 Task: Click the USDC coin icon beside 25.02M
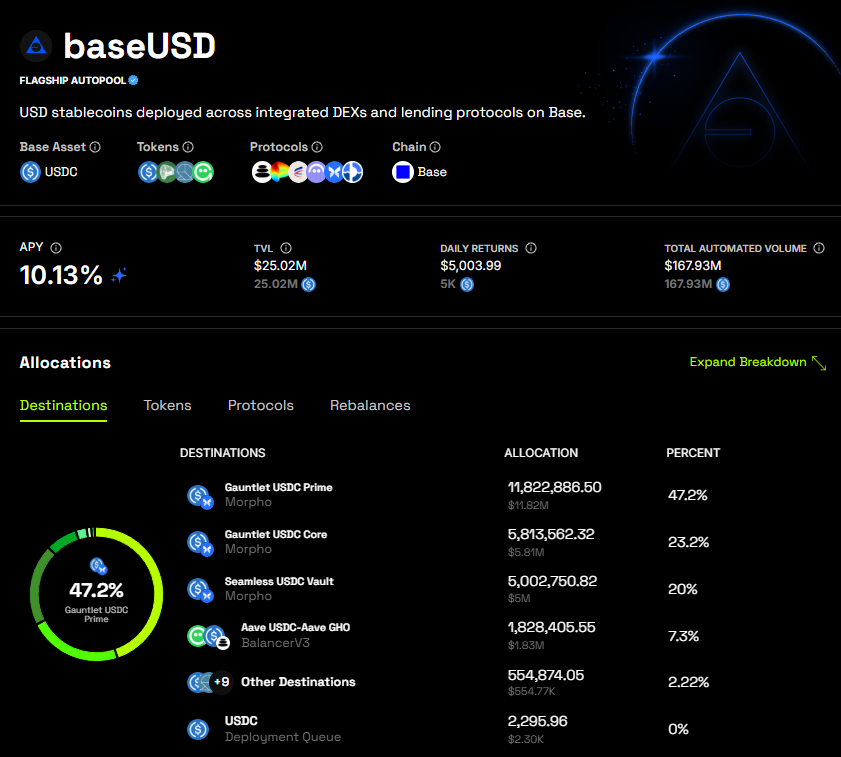click(309, 284)
